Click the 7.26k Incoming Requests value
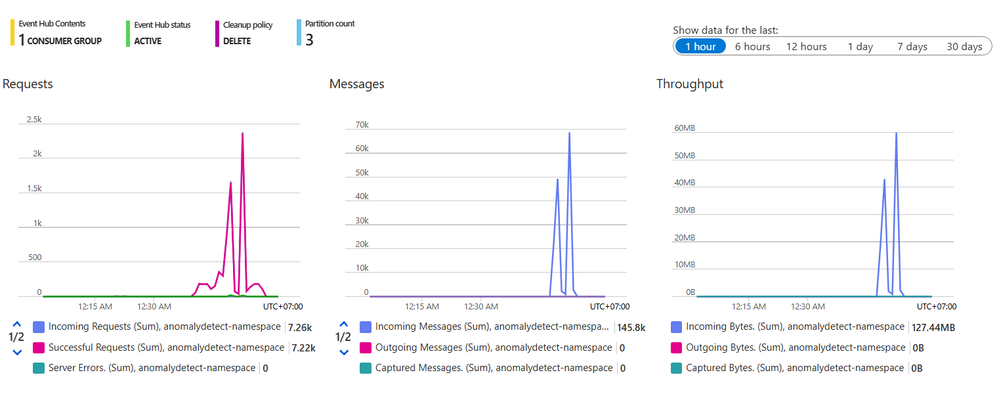The height and width of the screenshot is (393, 999). point(299,327)
